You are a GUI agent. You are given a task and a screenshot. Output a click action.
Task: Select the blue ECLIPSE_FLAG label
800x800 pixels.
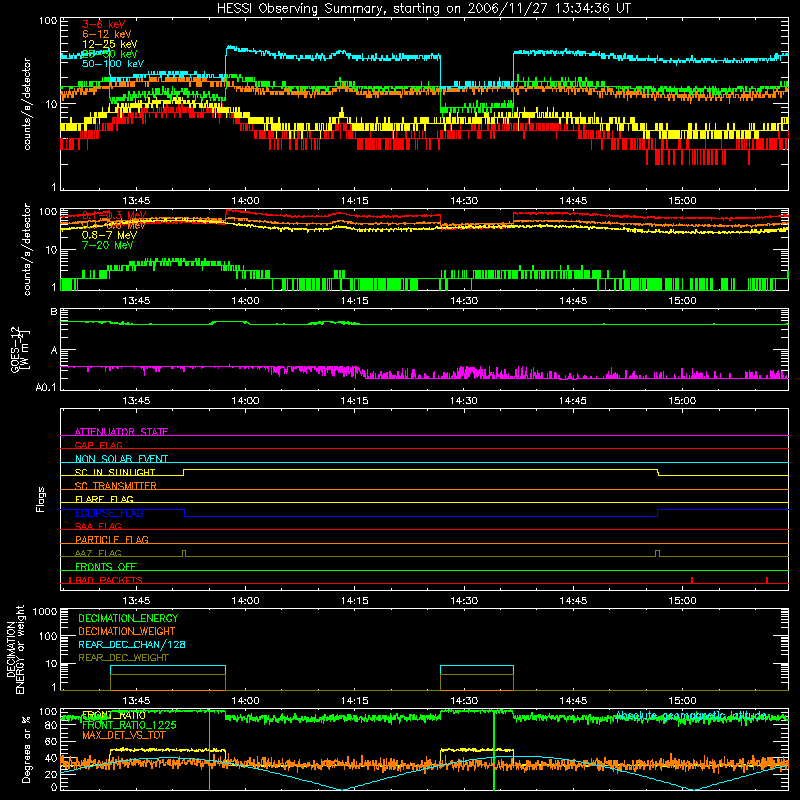tap(109, 513)
